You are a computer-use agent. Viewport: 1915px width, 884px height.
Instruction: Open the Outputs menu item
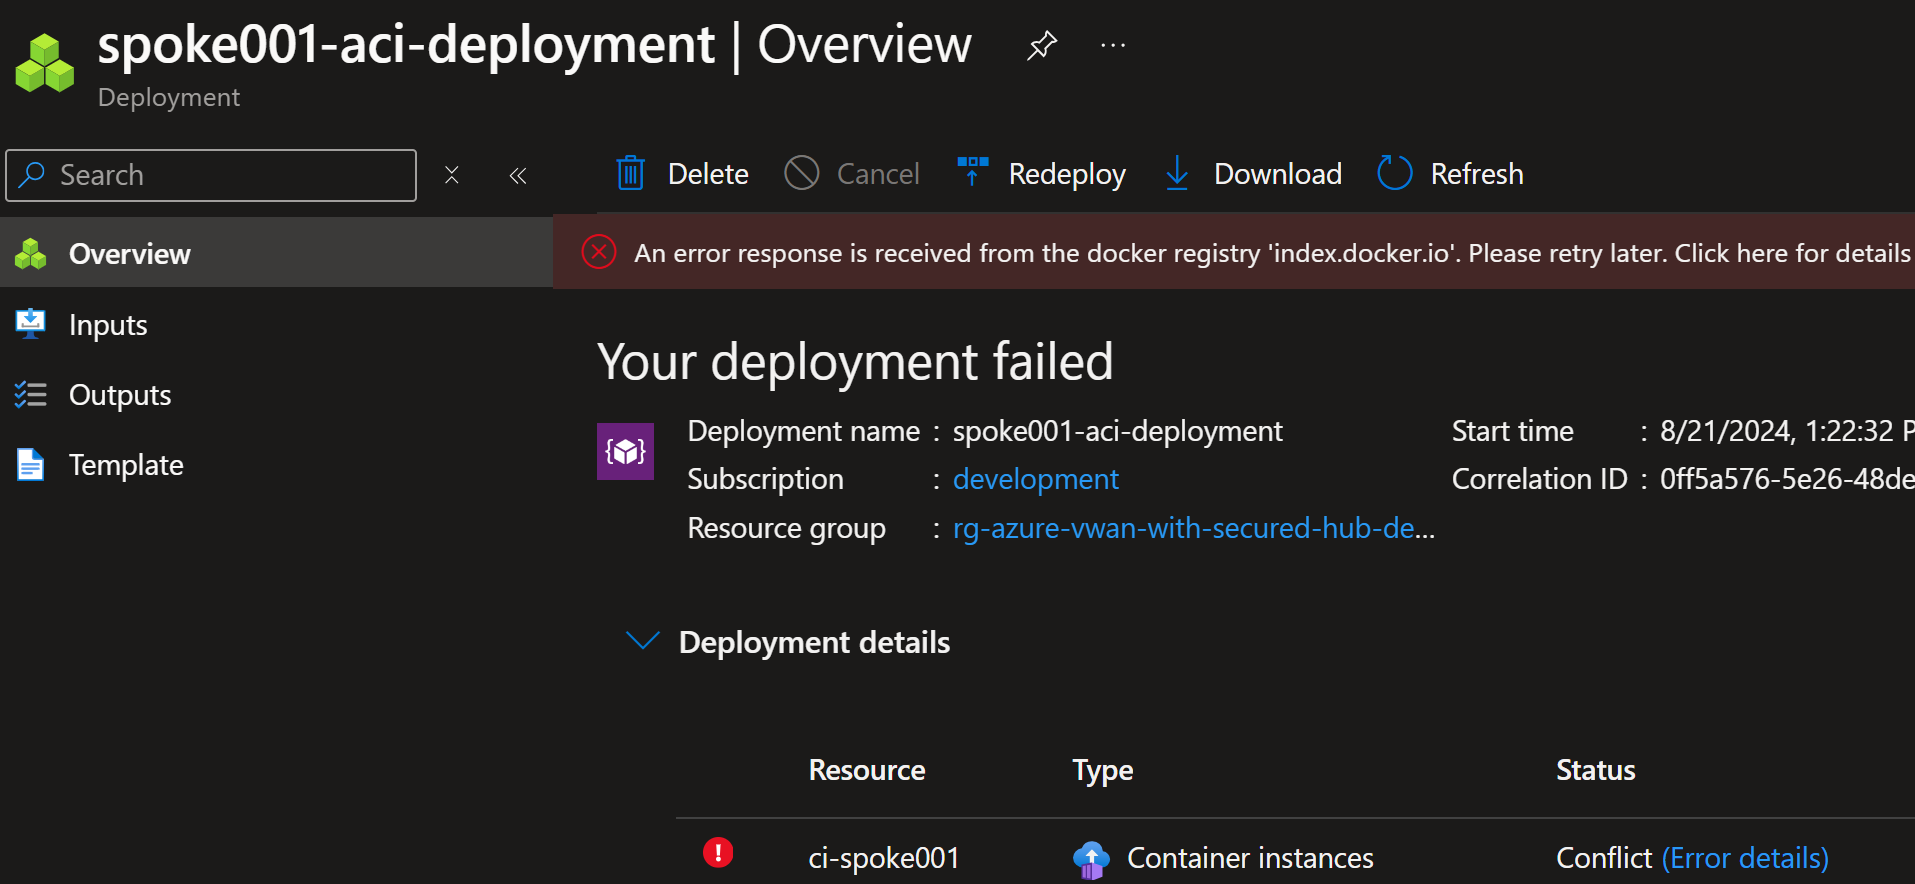pos(277,394)
